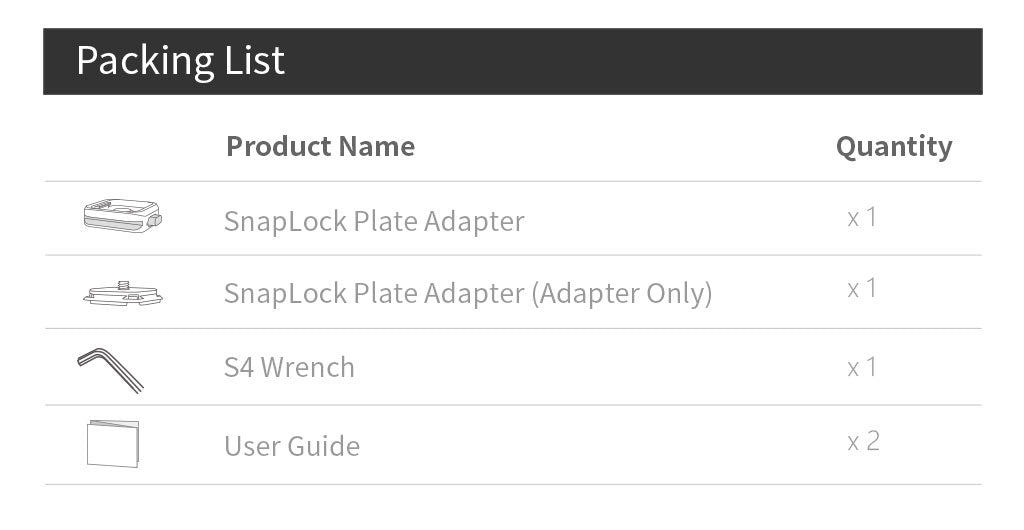Select the adapter-only plate icon with screw

[x=122, y=293]
